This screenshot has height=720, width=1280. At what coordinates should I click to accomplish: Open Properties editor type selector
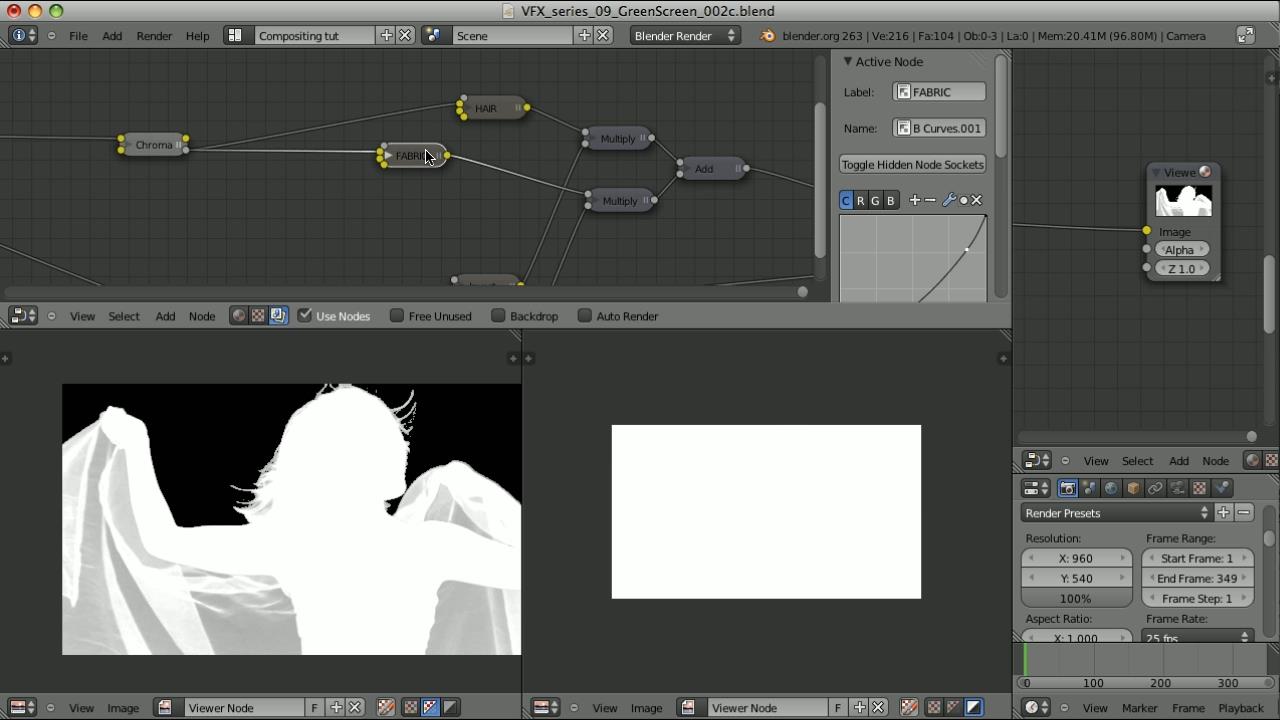tap(1035, 488)
